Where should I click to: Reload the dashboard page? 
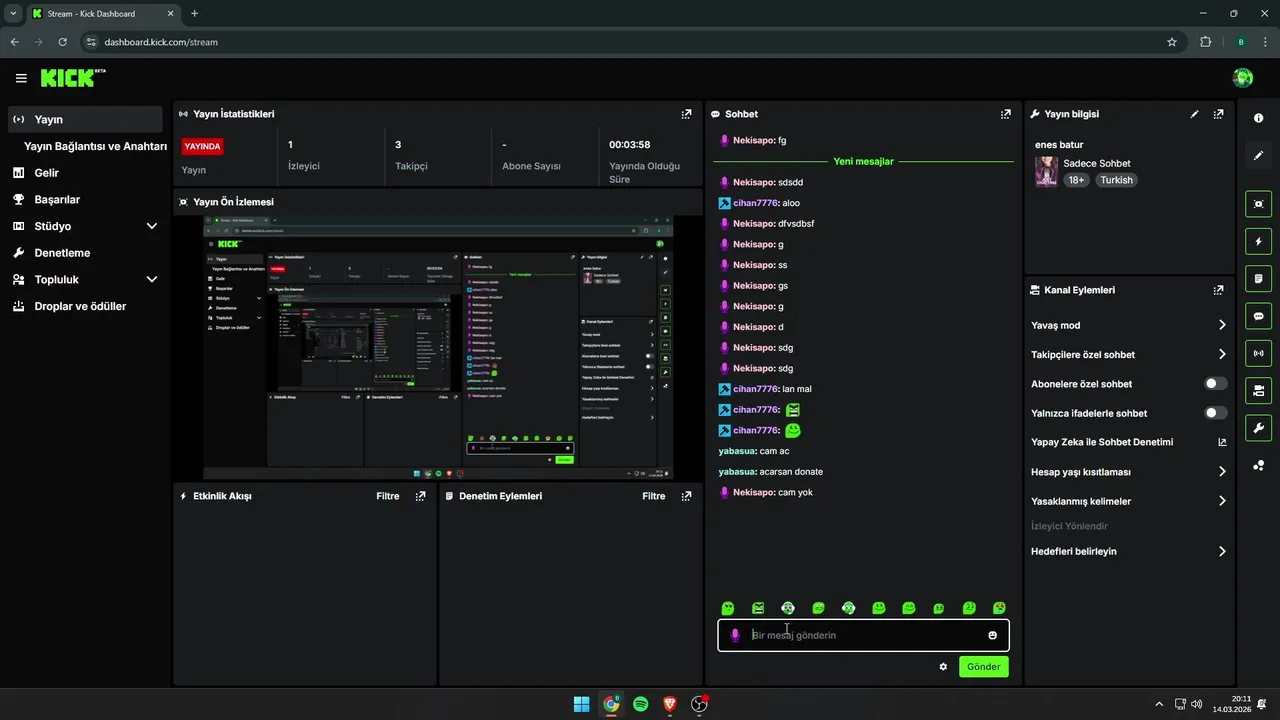point(63,42)
